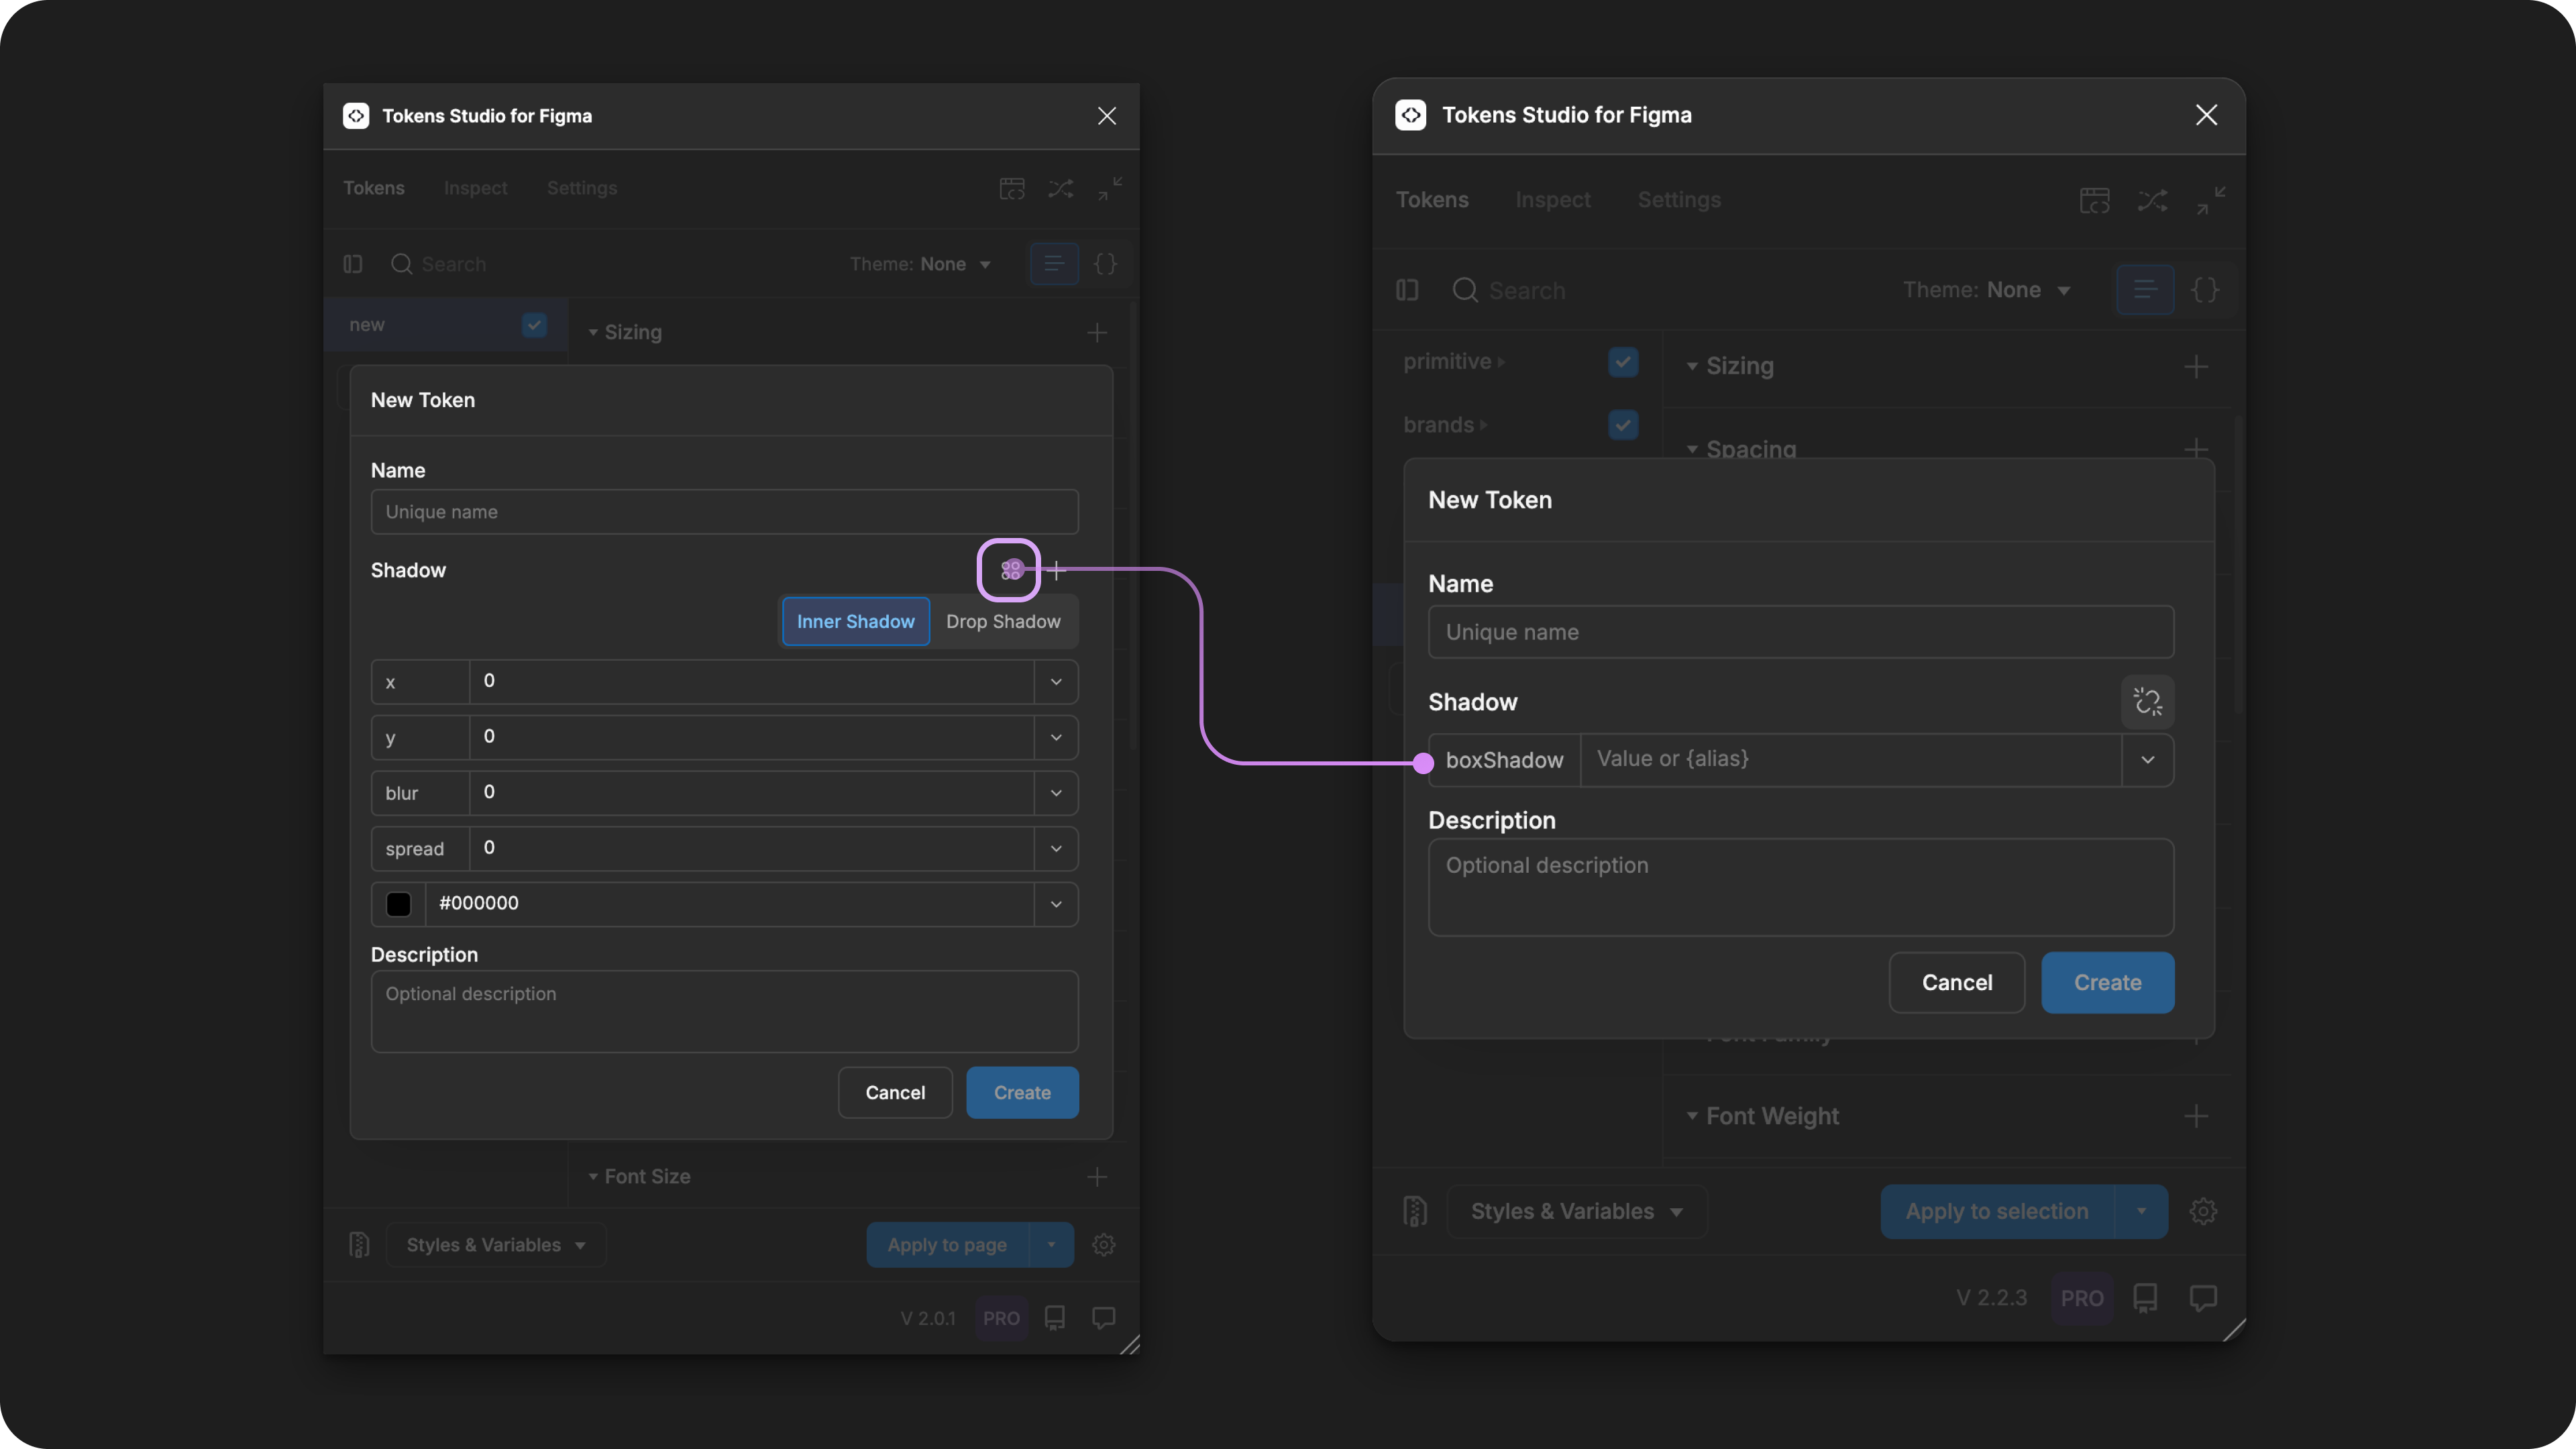2576x1449 pixels.
Task: Collapse the left plugin window with minimize arrows
Action: (1110, 188)
